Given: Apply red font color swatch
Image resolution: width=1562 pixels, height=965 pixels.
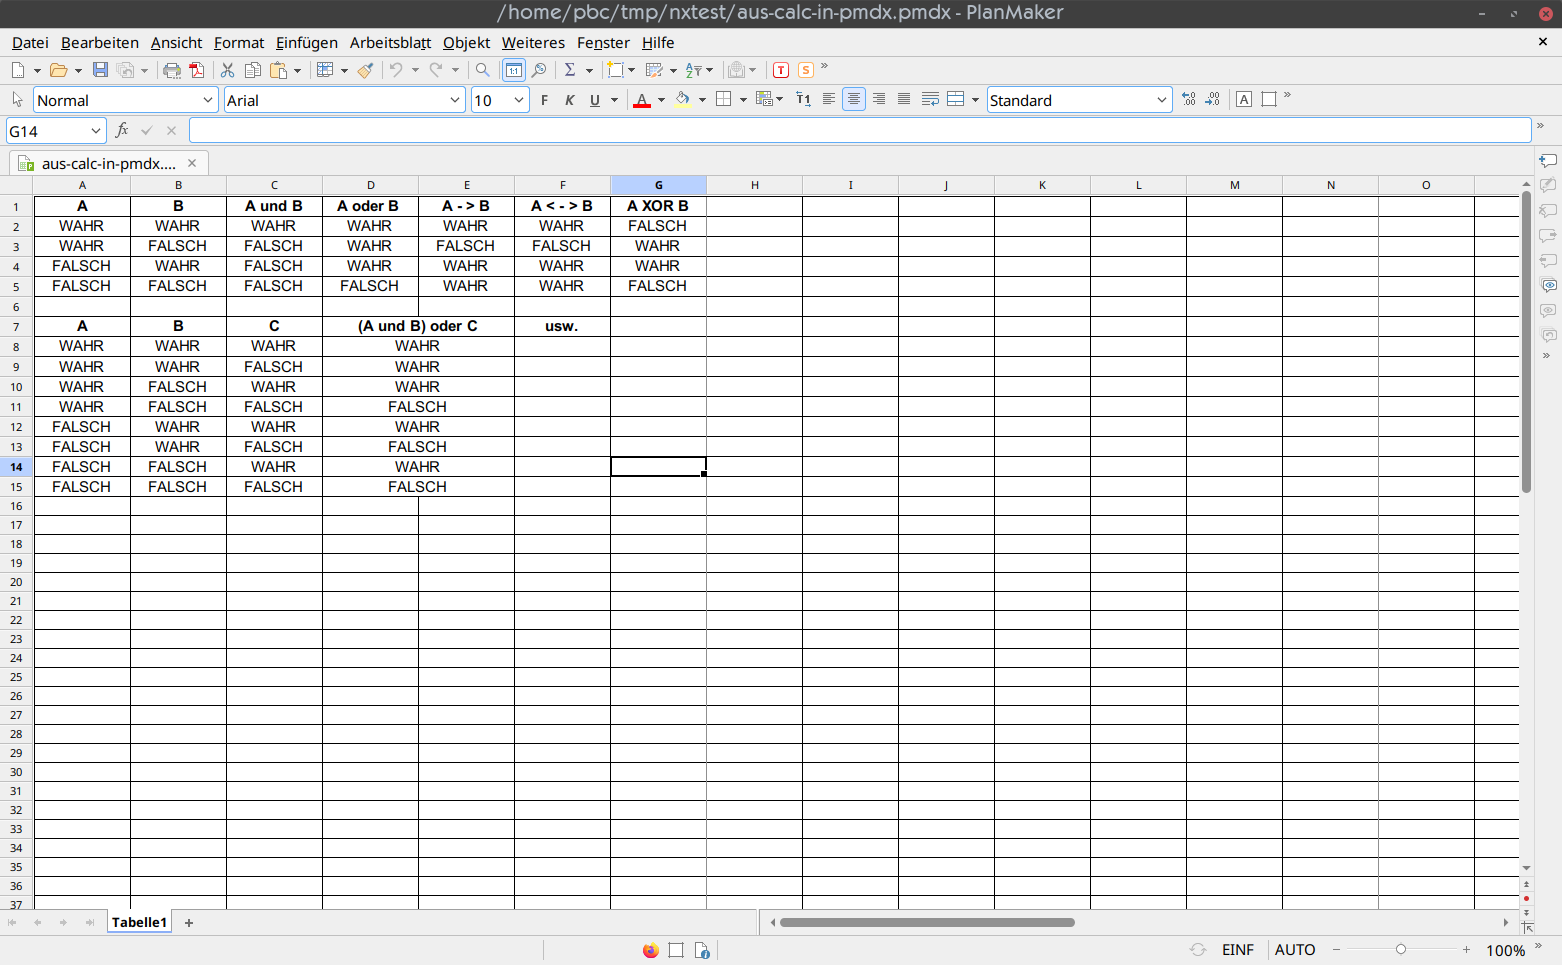Looking at the screenshot, I should (642, 100).
